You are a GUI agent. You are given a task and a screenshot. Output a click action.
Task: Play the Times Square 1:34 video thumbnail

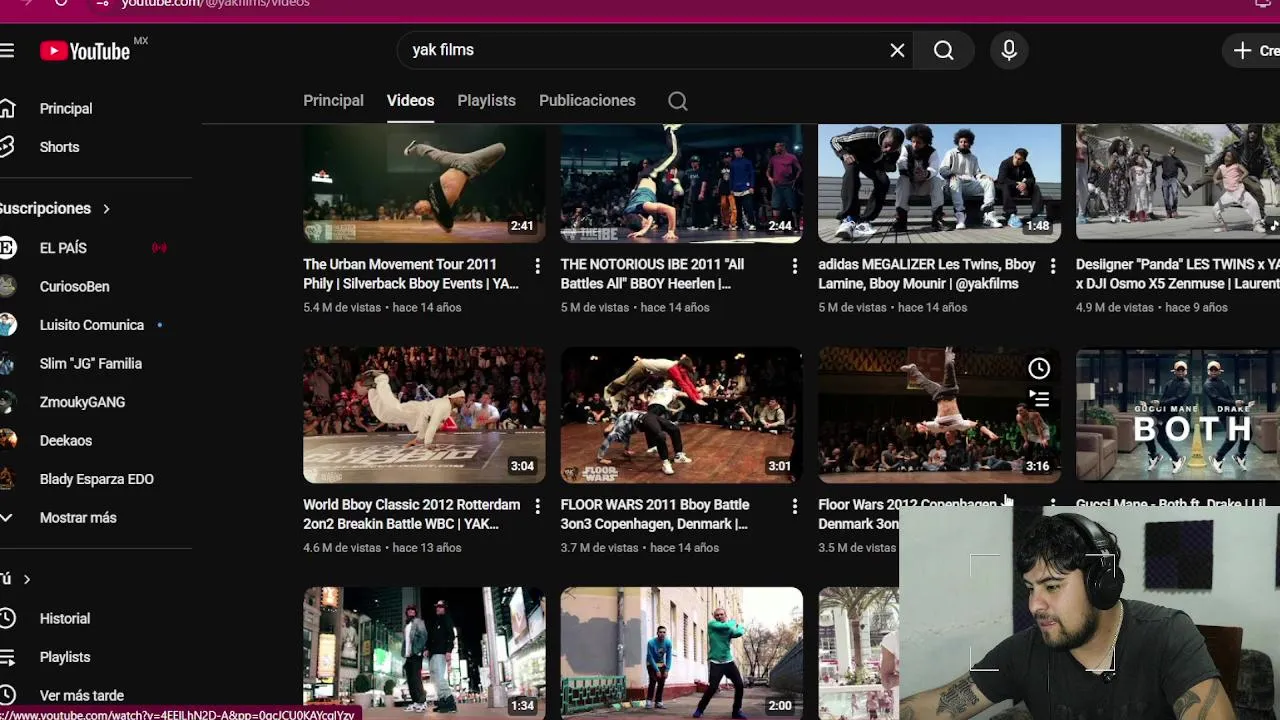[424, 653]
